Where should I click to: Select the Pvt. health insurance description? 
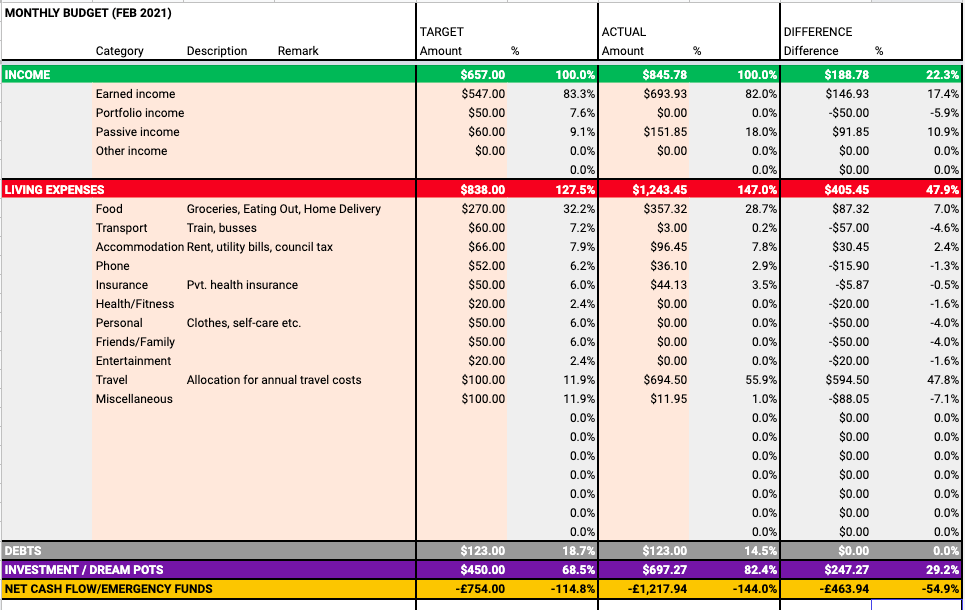(242, 285)
